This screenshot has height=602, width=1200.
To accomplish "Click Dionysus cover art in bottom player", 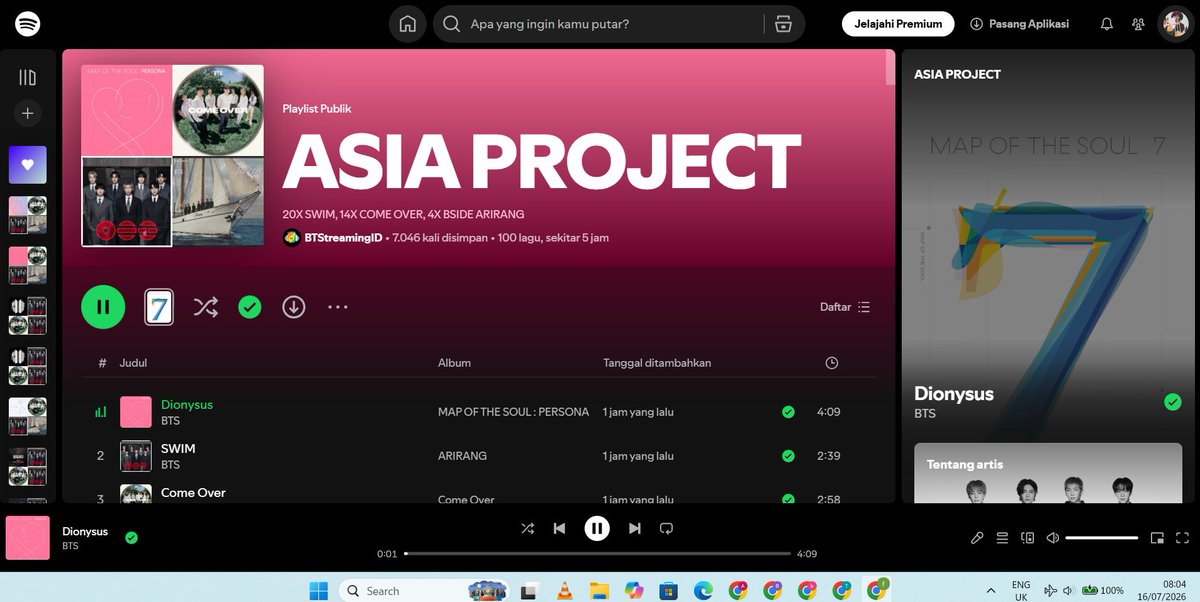I will click(x=28, y=538).
